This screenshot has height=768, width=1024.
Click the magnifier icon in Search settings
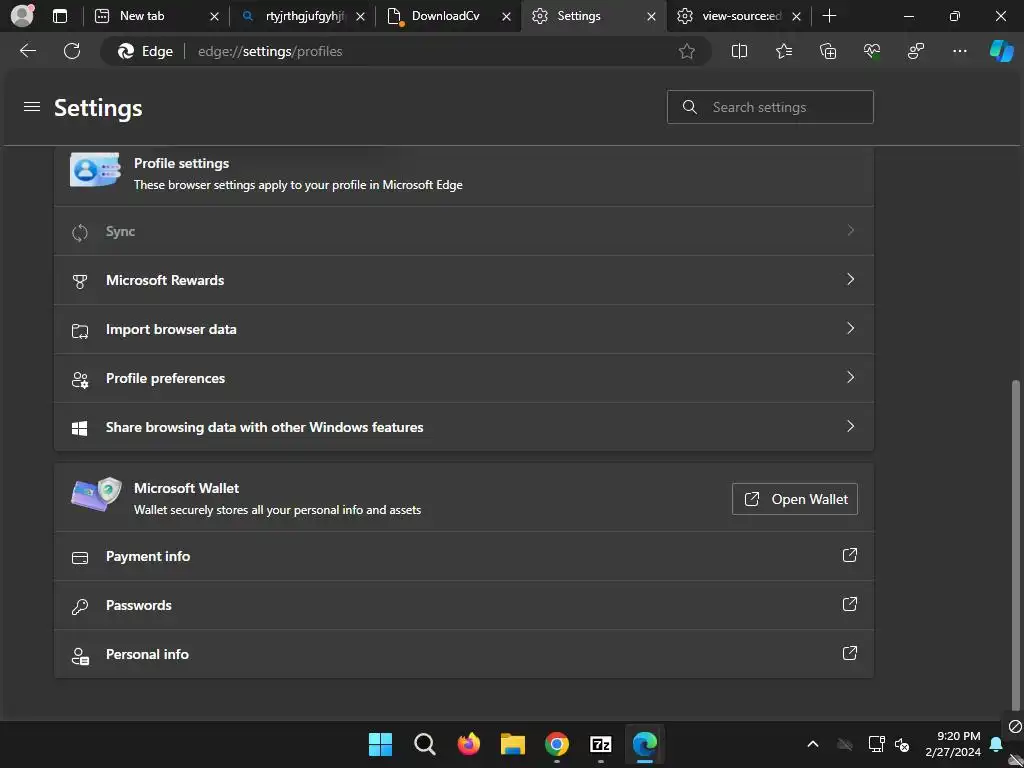[x=690, y=107]
